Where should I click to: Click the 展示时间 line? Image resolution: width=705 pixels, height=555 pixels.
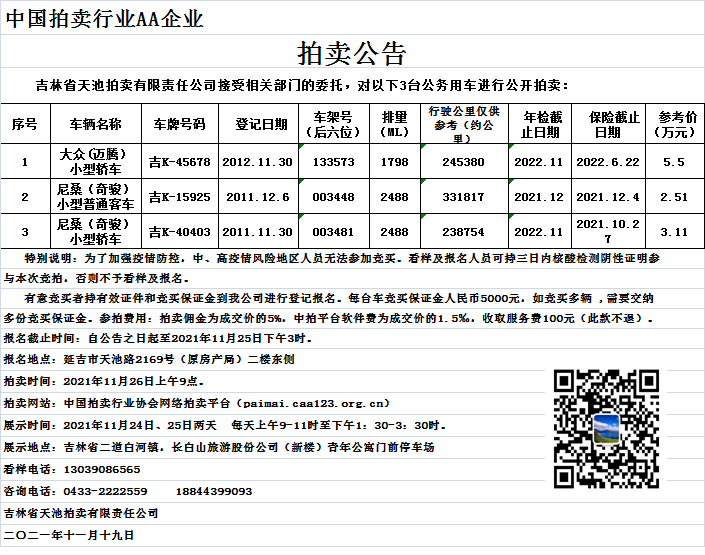[x=225, y=425]
